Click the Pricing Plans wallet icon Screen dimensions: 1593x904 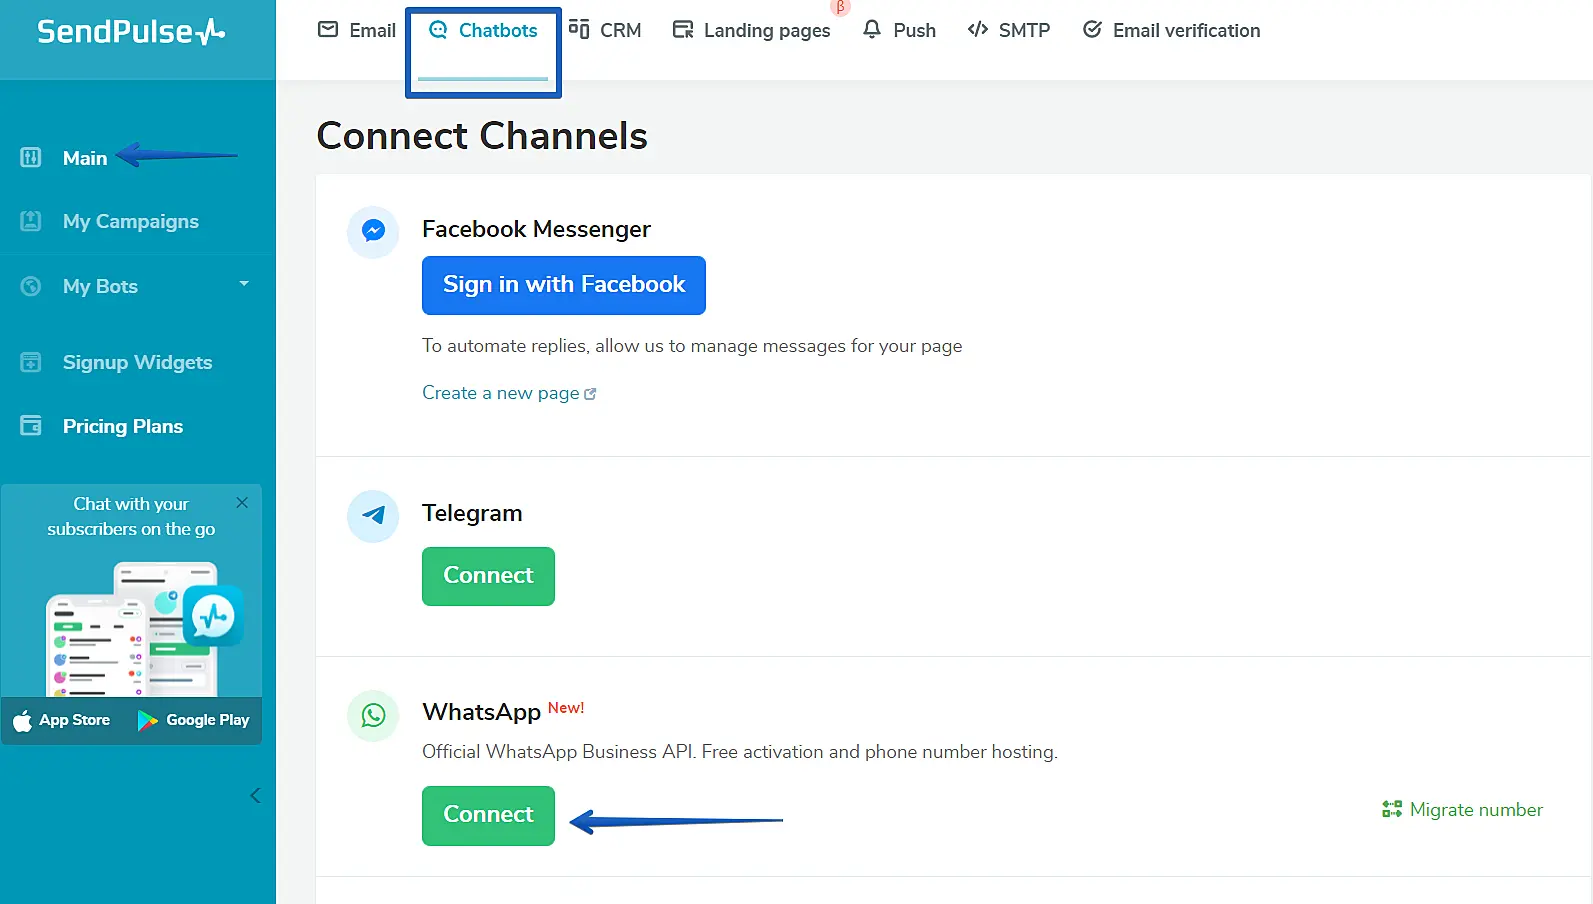[31, 426]
